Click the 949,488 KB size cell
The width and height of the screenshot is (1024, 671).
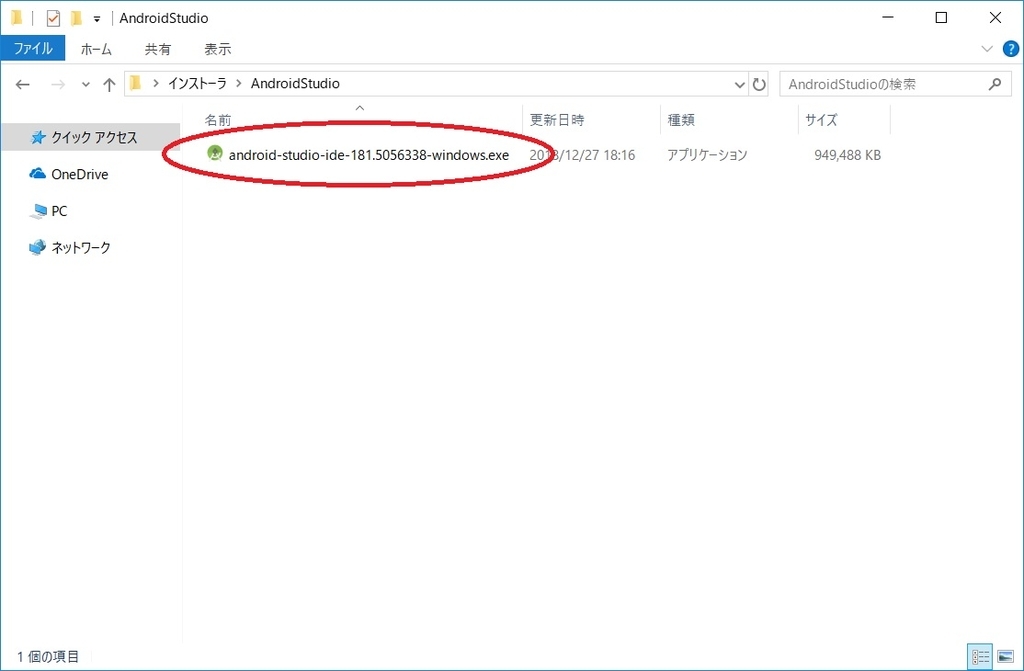pyautogui.click(x=847, y=155)
